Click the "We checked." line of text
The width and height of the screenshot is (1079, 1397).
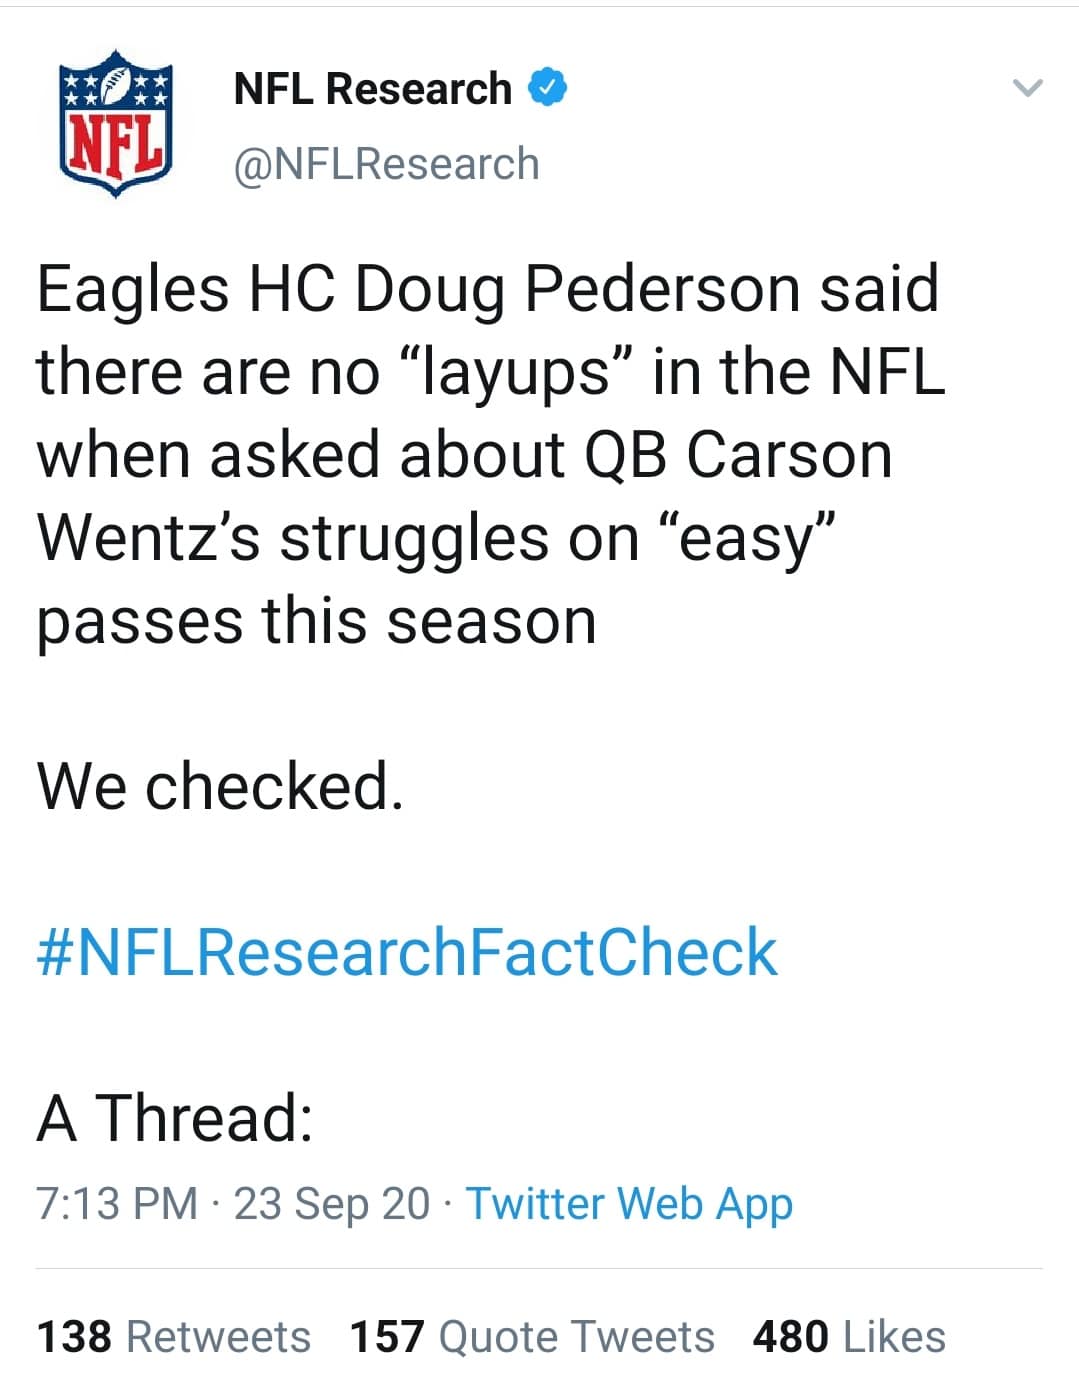pyautogui.click(x=221, y=786)
